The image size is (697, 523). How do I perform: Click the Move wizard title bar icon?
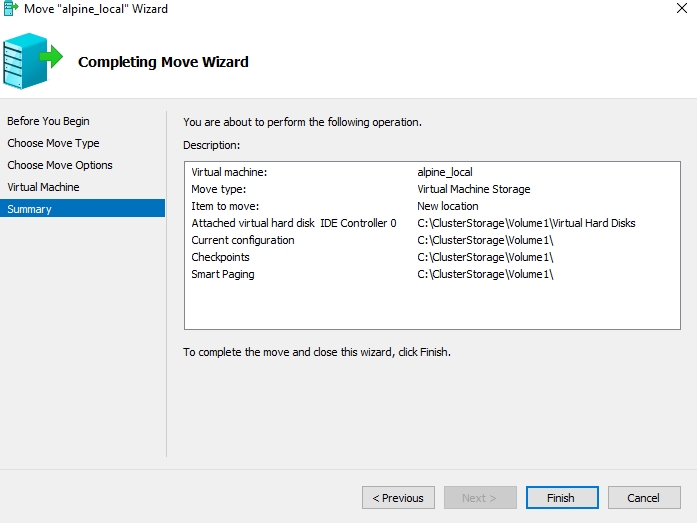[x=11, y=9]
